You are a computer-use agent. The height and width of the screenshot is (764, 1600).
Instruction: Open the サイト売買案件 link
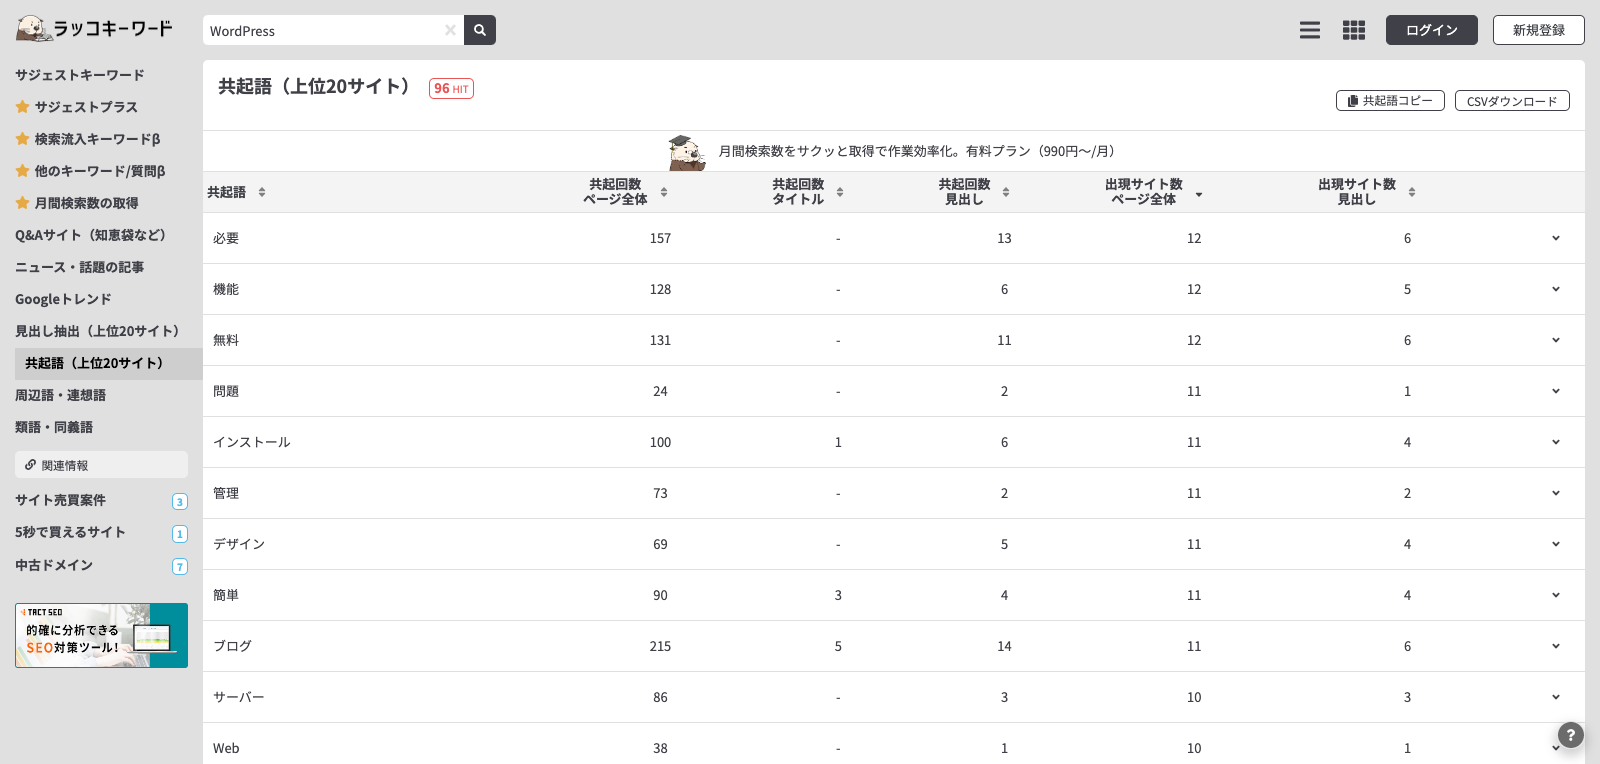(x=60, y=500)
